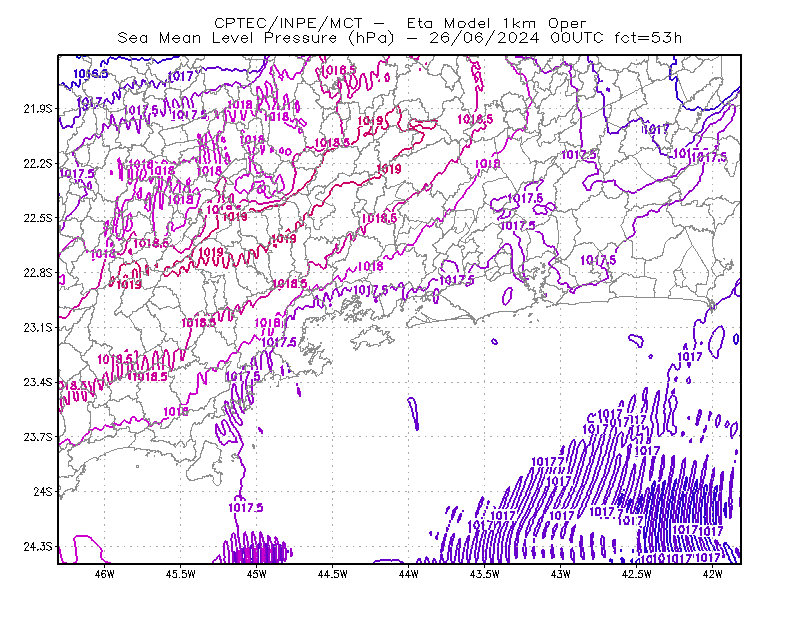Image resolution: width=800 pixels, height=618 pixels.
Task: Click the 42W longitude axis label
Action: coord(713,574)
